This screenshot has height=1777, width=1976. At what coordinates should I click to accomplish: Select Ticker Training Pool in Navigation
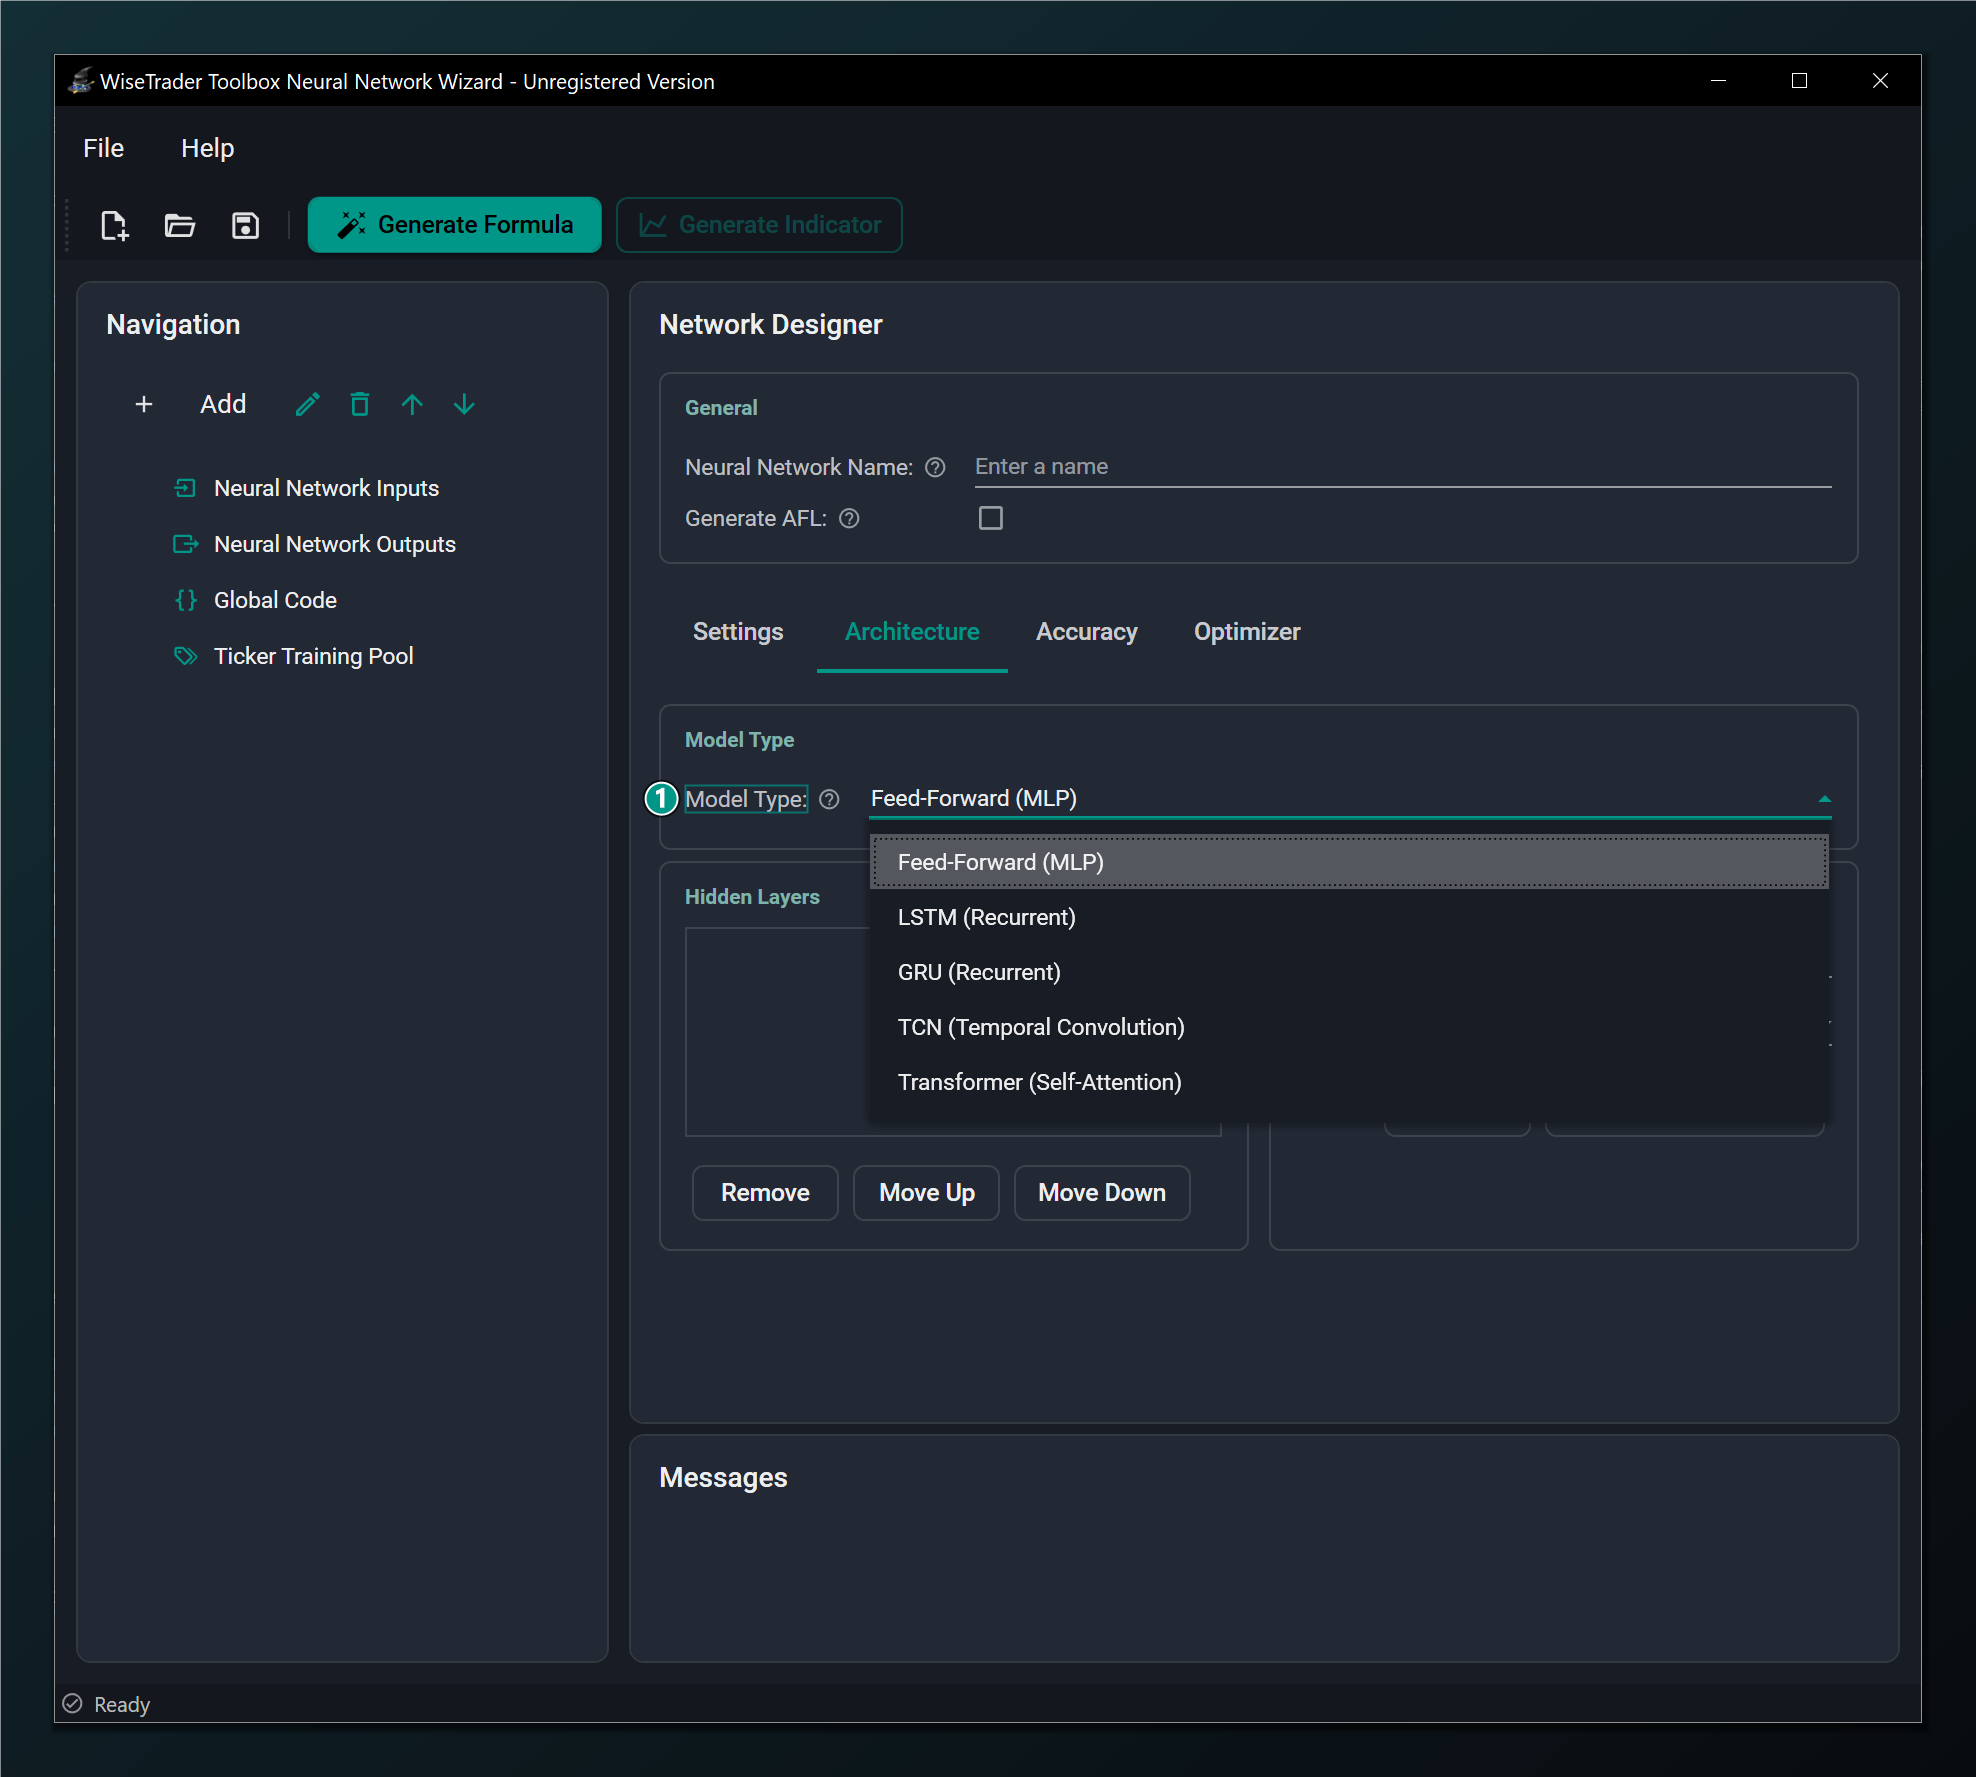point(313,656)
